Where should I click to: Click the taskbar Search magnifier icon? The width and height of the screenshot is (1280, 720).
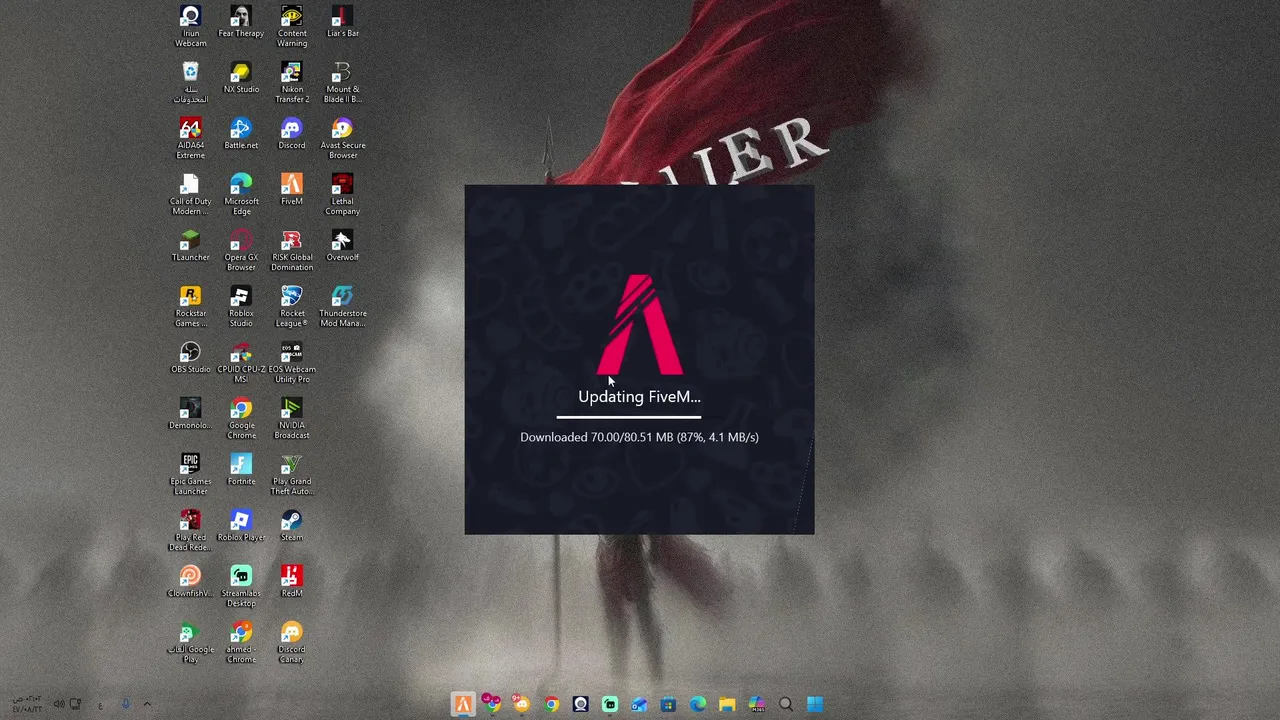click(x=786, y=704)
